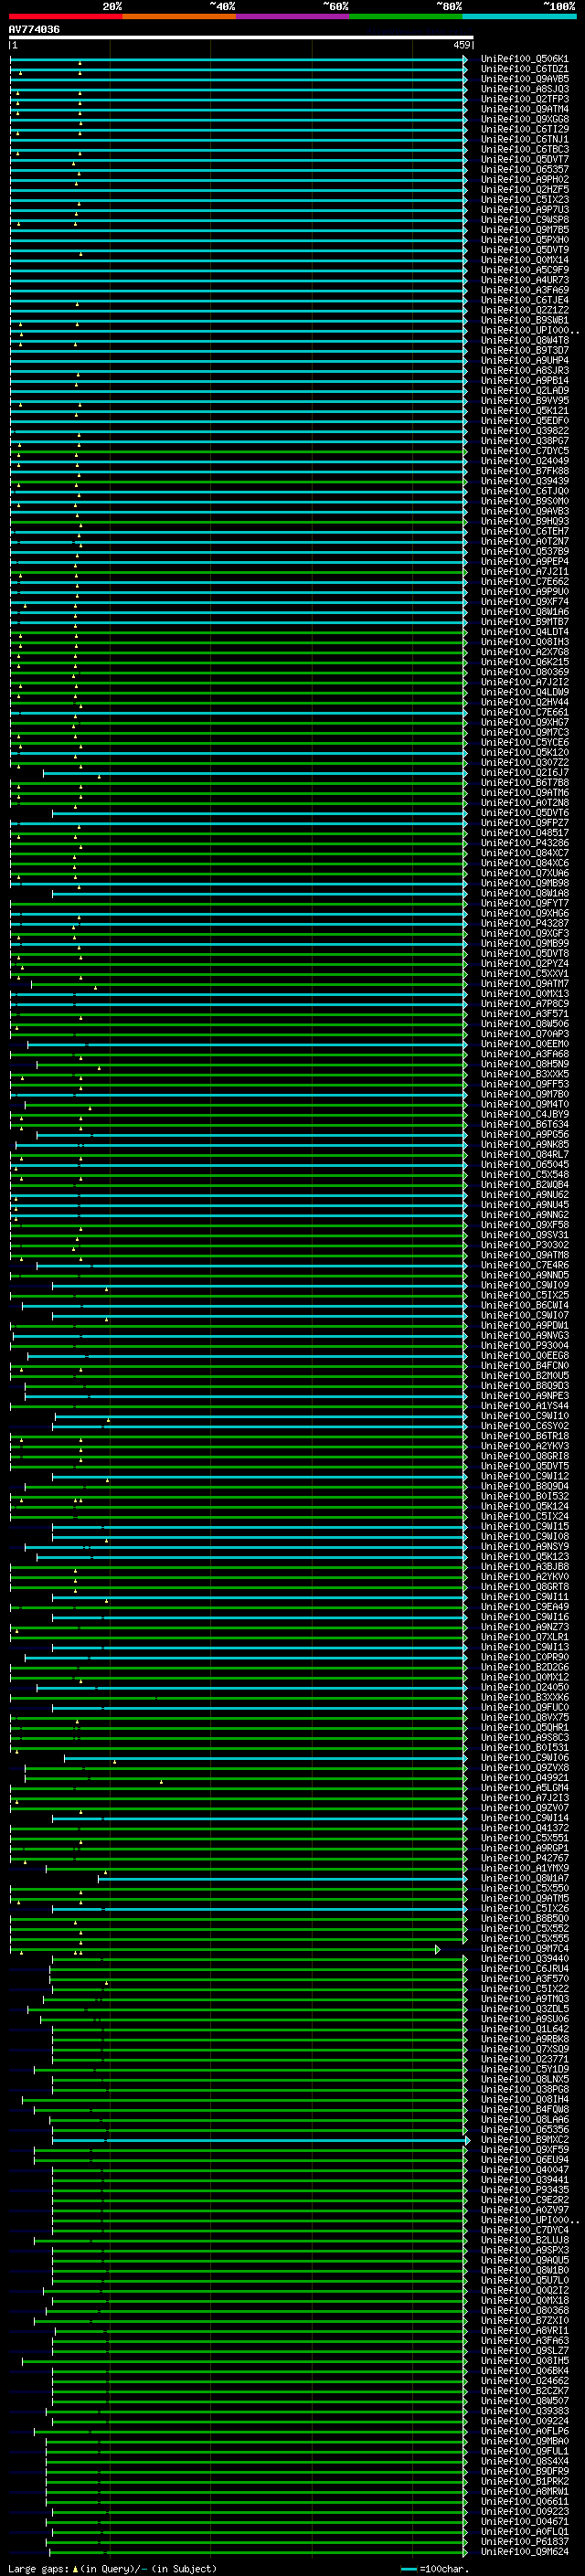Select the orange ~40% identity legend segment
The height and width of the screenshot is (2576, 585).
(179, 16)
